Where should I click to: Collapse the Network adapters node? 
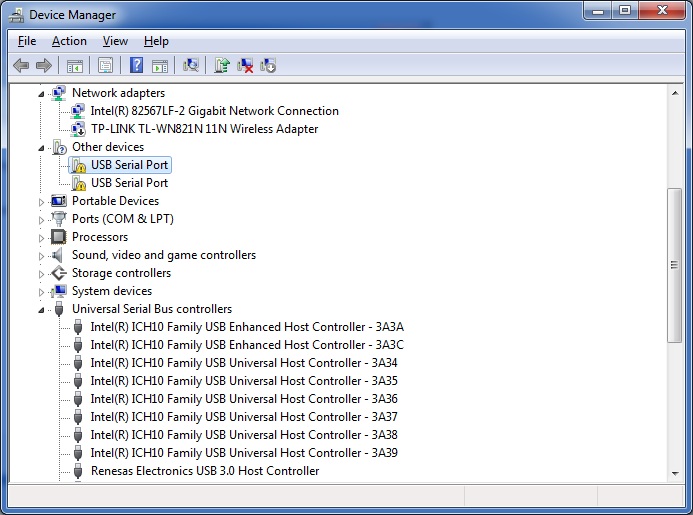tap(41, 94)
